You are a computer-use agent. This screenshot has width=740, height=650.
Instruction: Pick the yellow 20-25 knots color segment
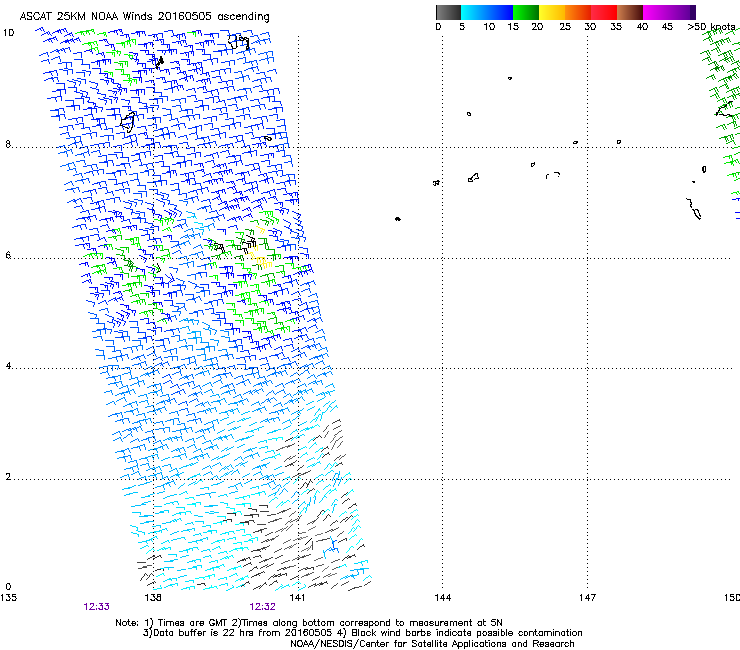(552, 12)
